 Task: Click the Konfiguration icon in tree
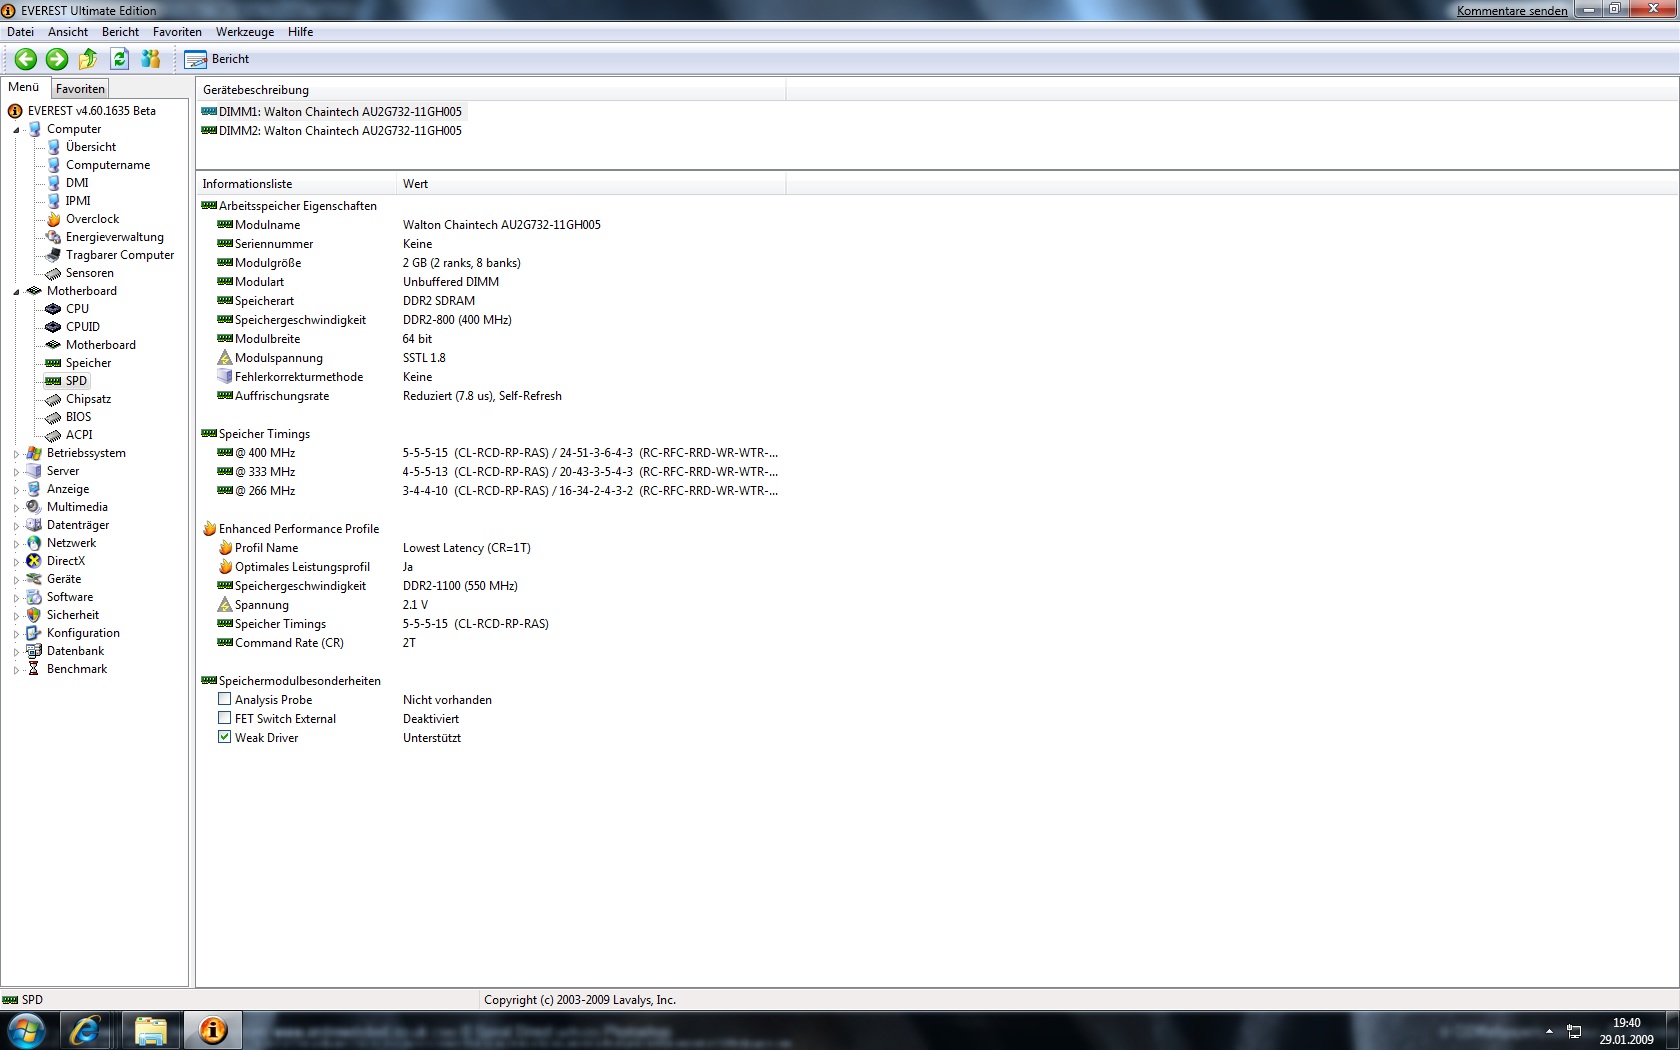[x=34, y=633]
